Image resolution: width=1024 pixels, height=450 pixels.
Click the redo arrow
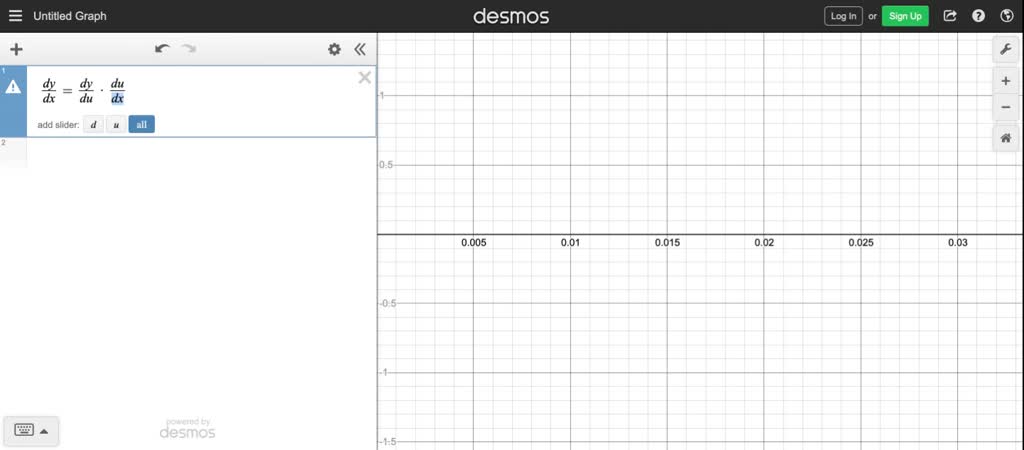point(188,49)
